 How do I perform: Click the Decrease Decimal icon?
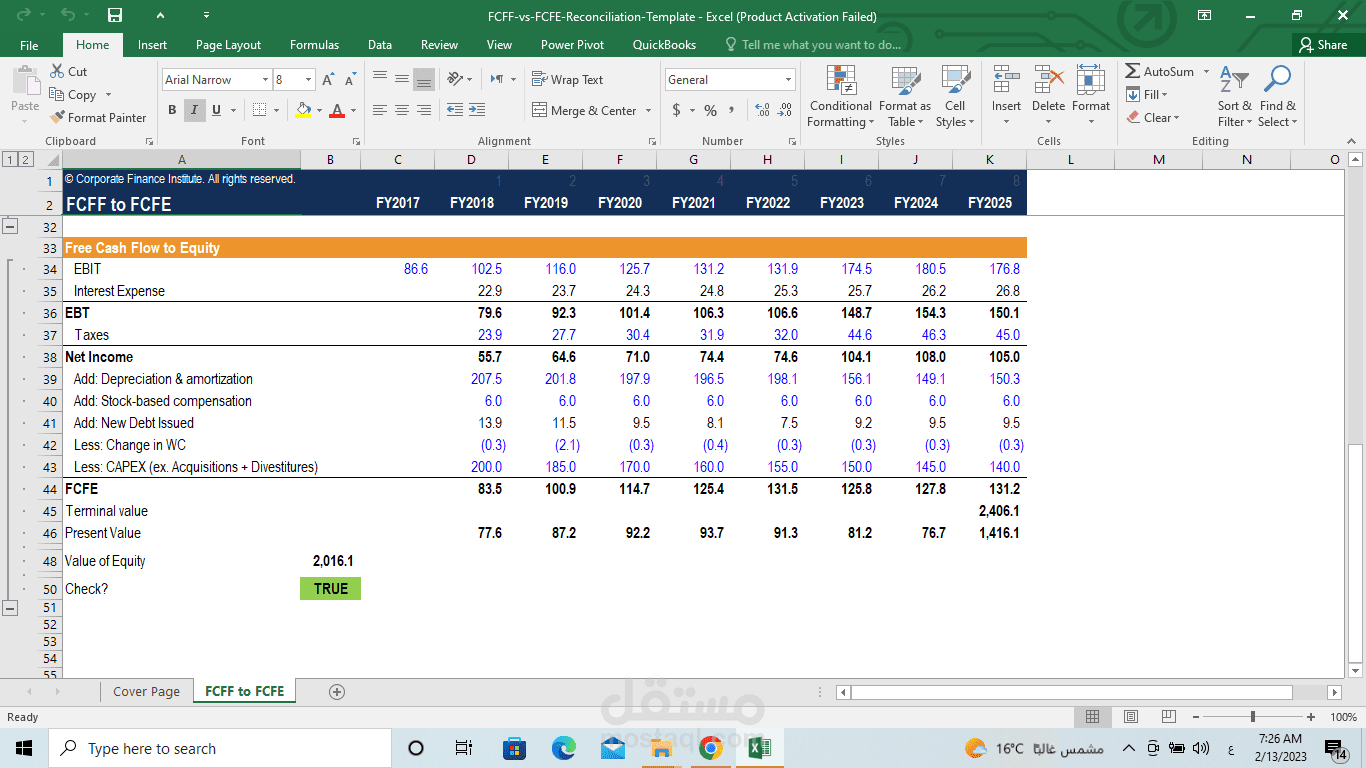pyautogui.click(x=785, y=110)
